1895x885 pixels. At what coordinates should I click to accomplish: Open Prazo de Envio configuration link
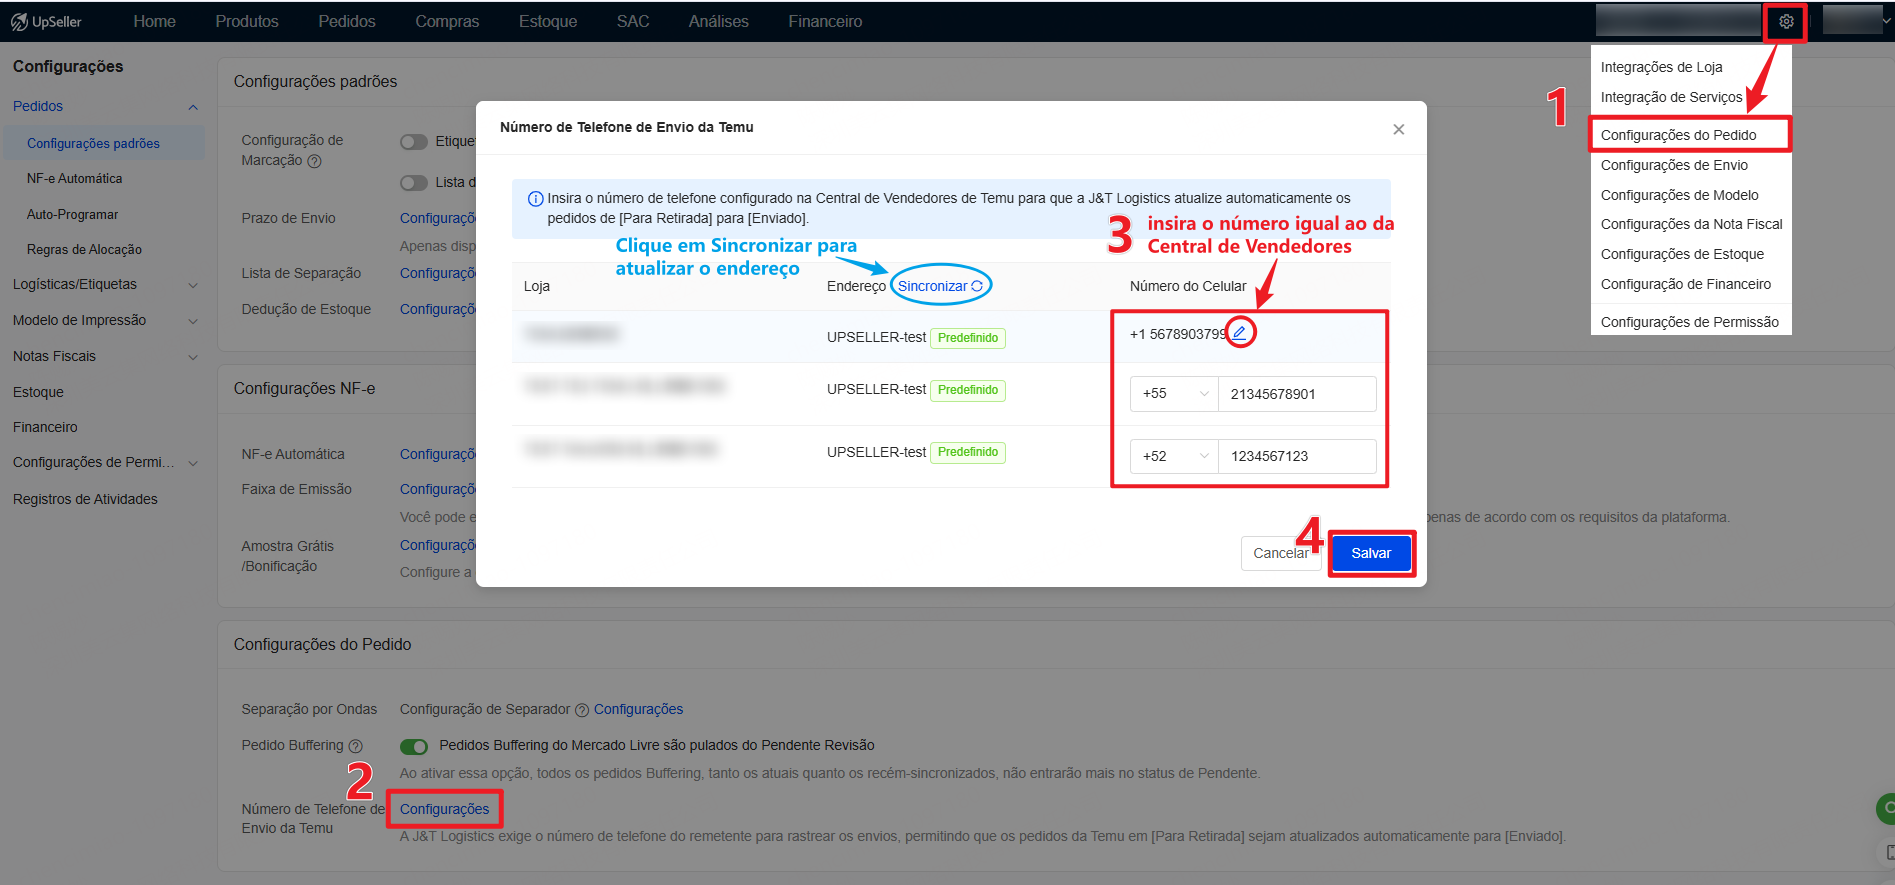(x=438, y=218)
